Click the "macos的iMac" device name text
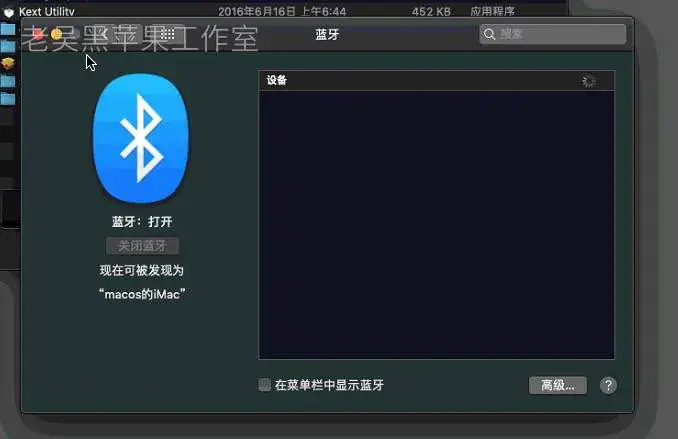 click(x=142, y=295)
